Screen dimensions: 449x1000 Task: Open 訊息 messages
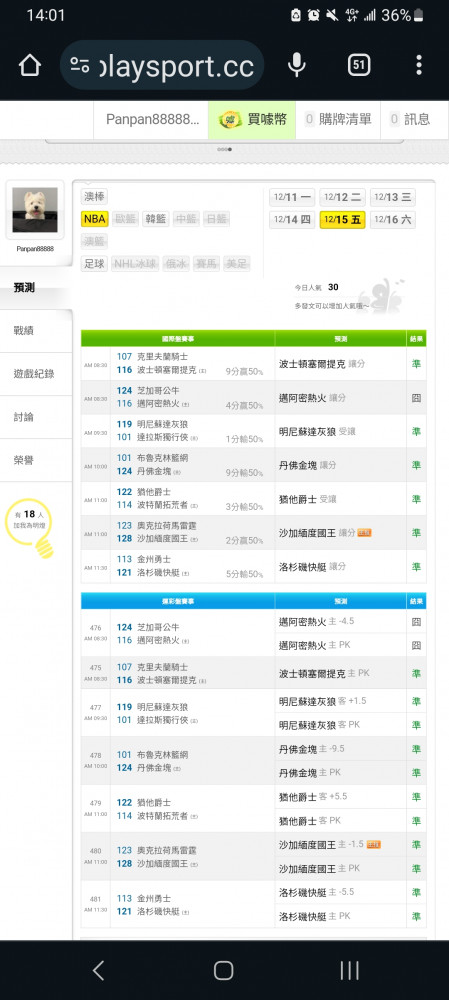click(410, 119)
